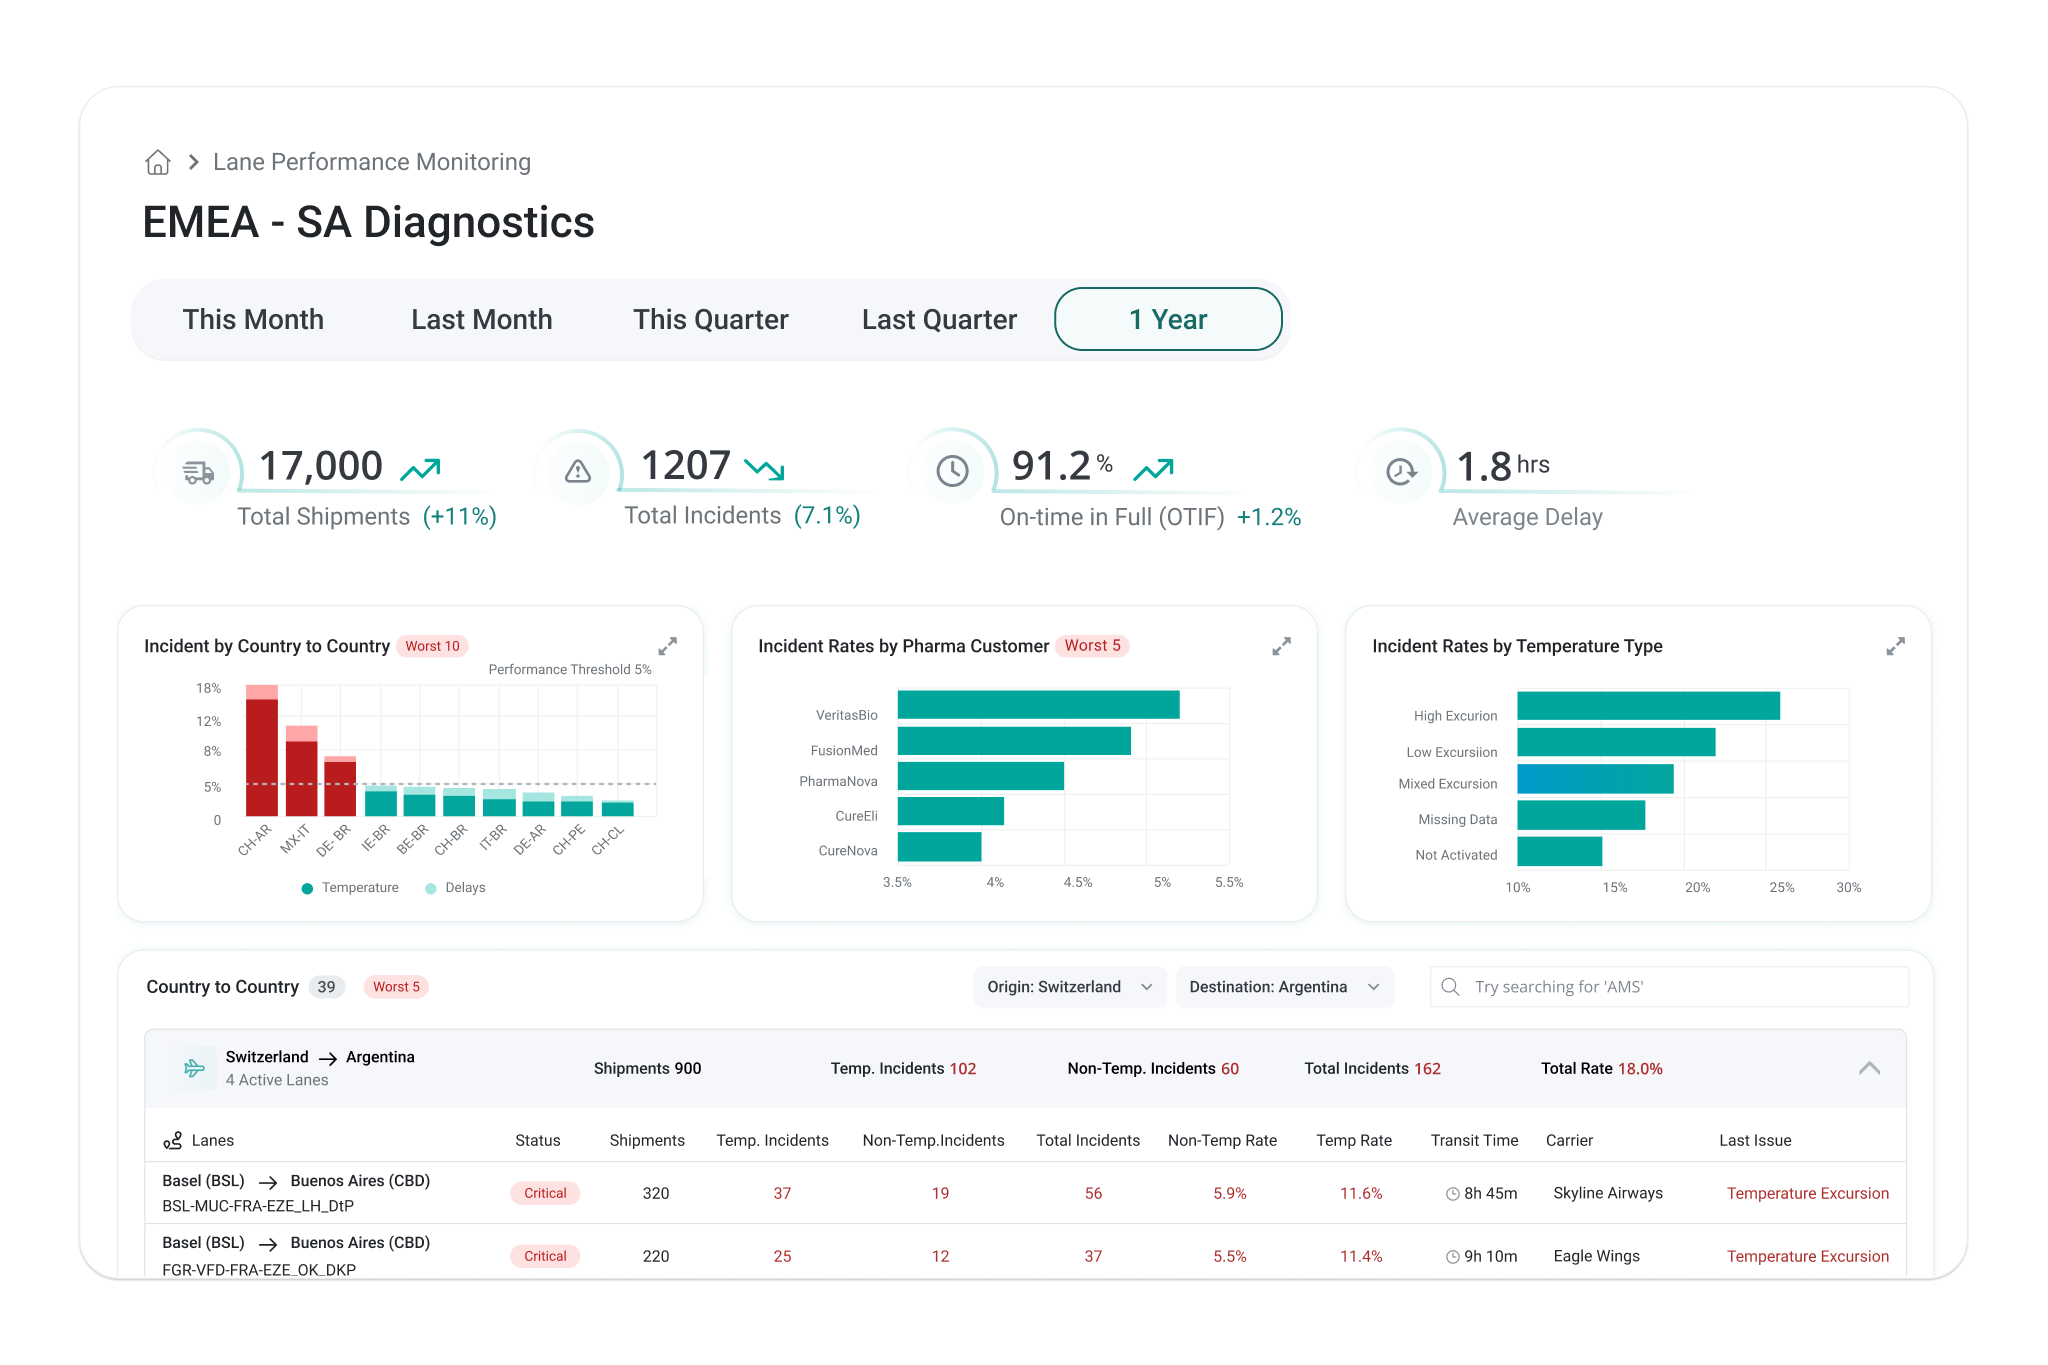This screenshot has width=2048, height=1365.
Task: Collapse the Switzerland to Argentina row
Action: coord(1869,1068)
